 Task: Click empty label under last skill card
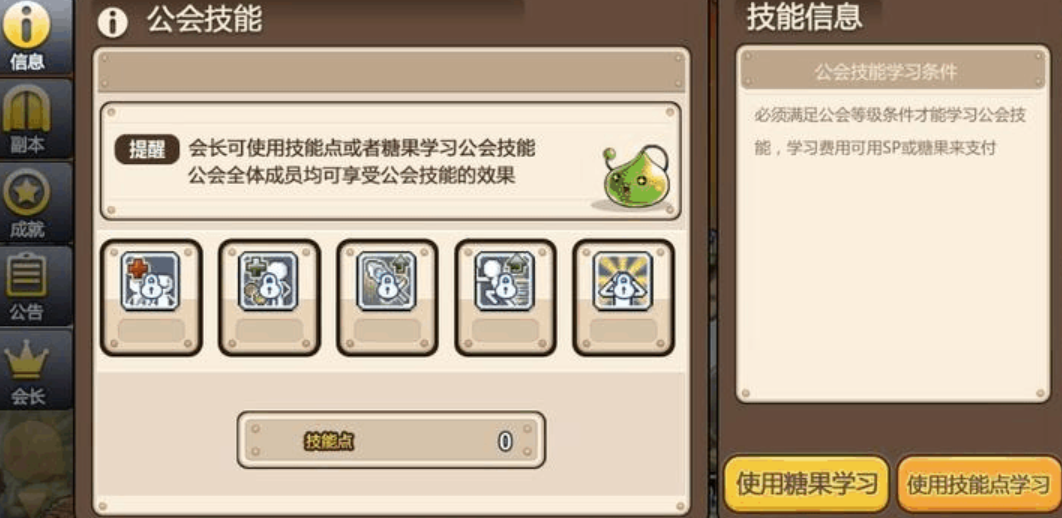(623, 331)
